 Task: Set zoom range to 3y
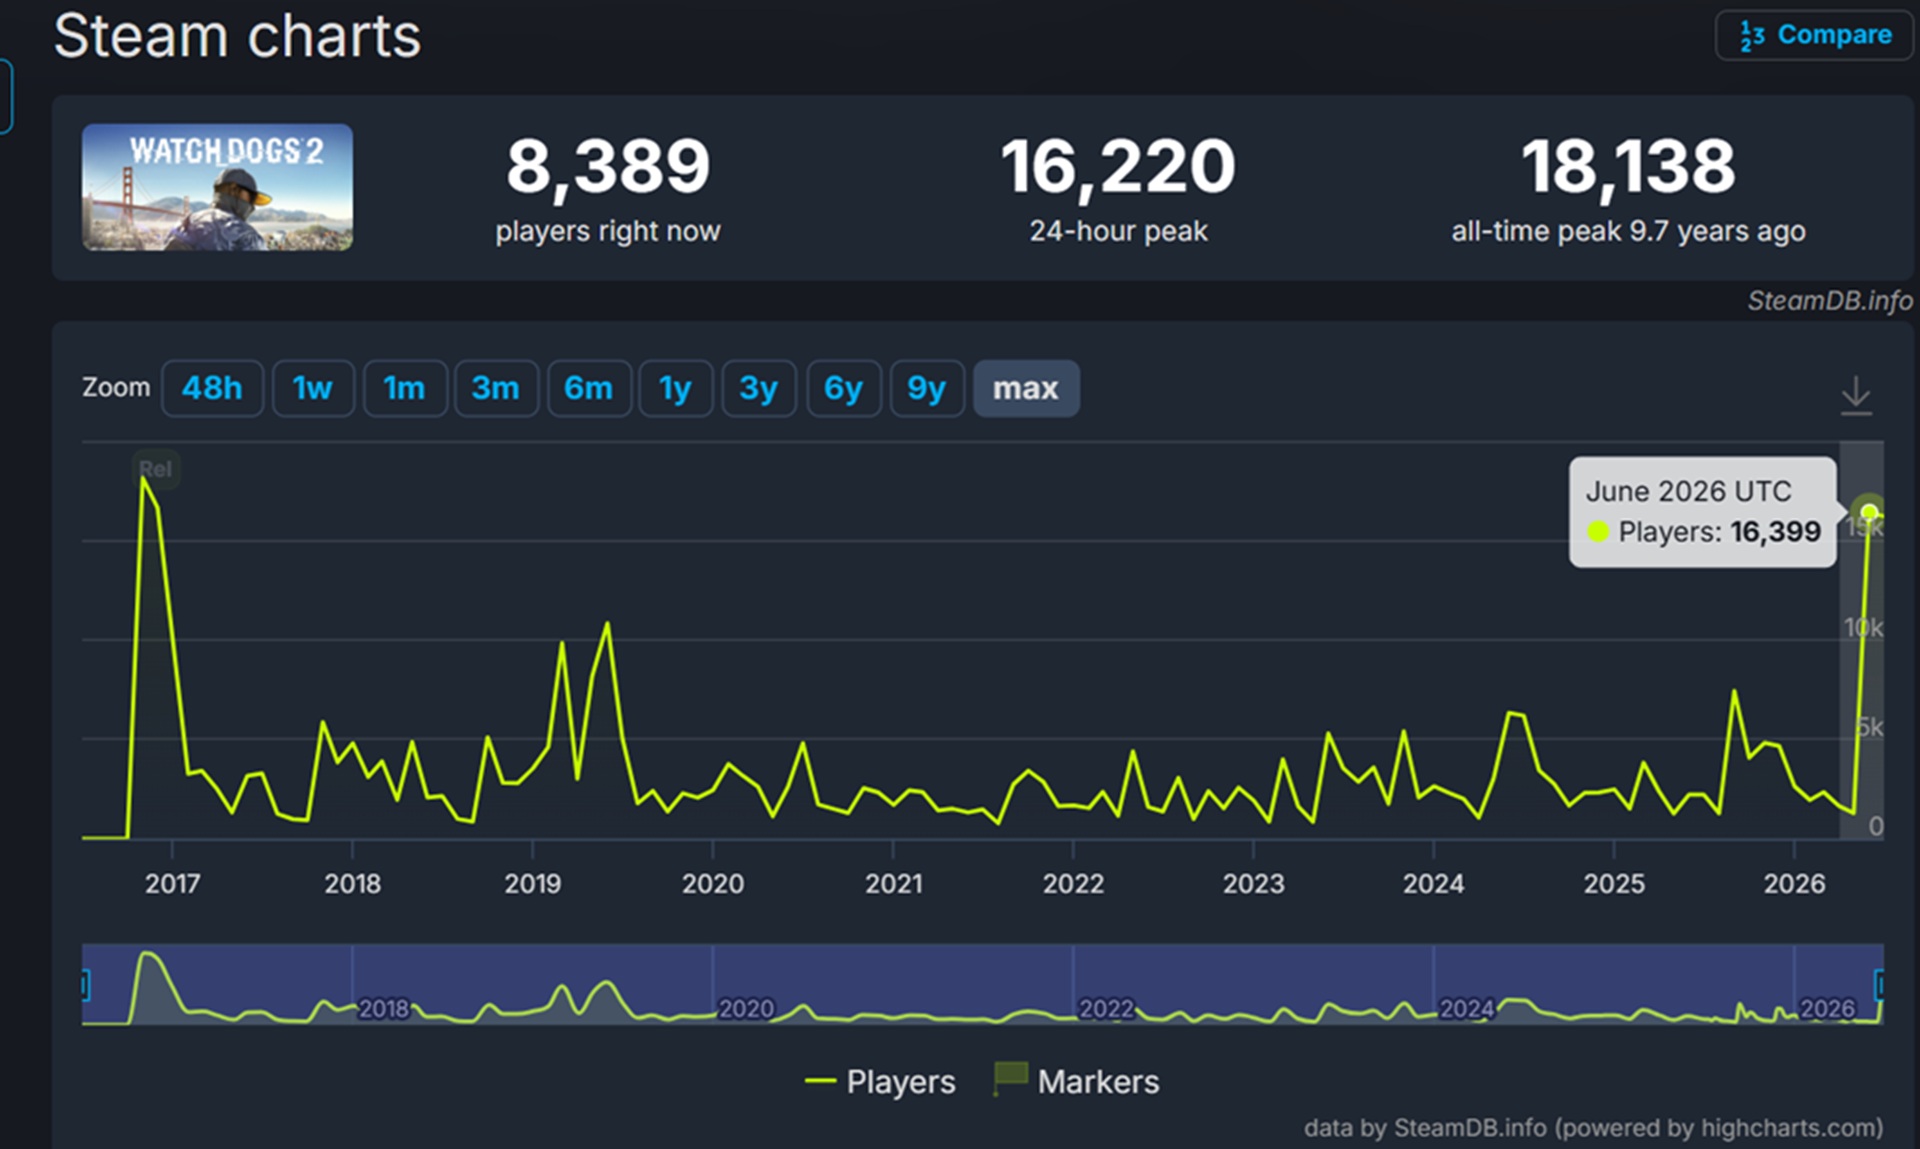(759, 388)
